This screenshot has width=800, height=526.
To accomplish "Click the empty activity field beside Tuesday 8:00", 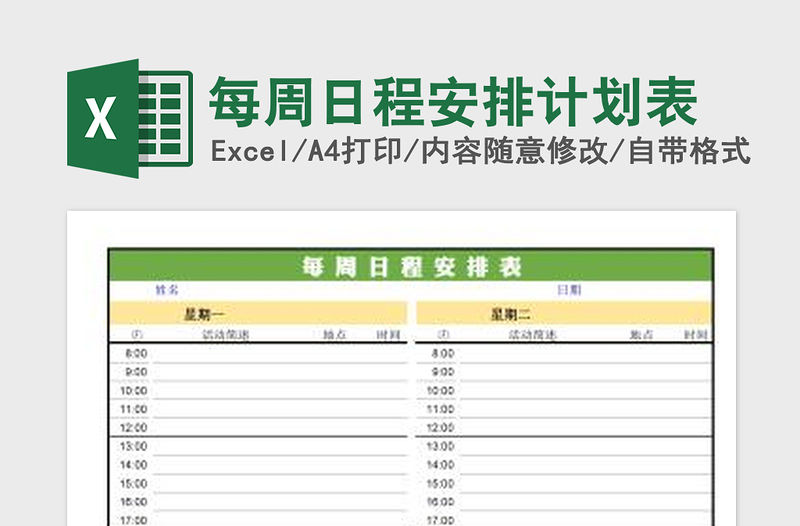I will (x=586, y=354).
